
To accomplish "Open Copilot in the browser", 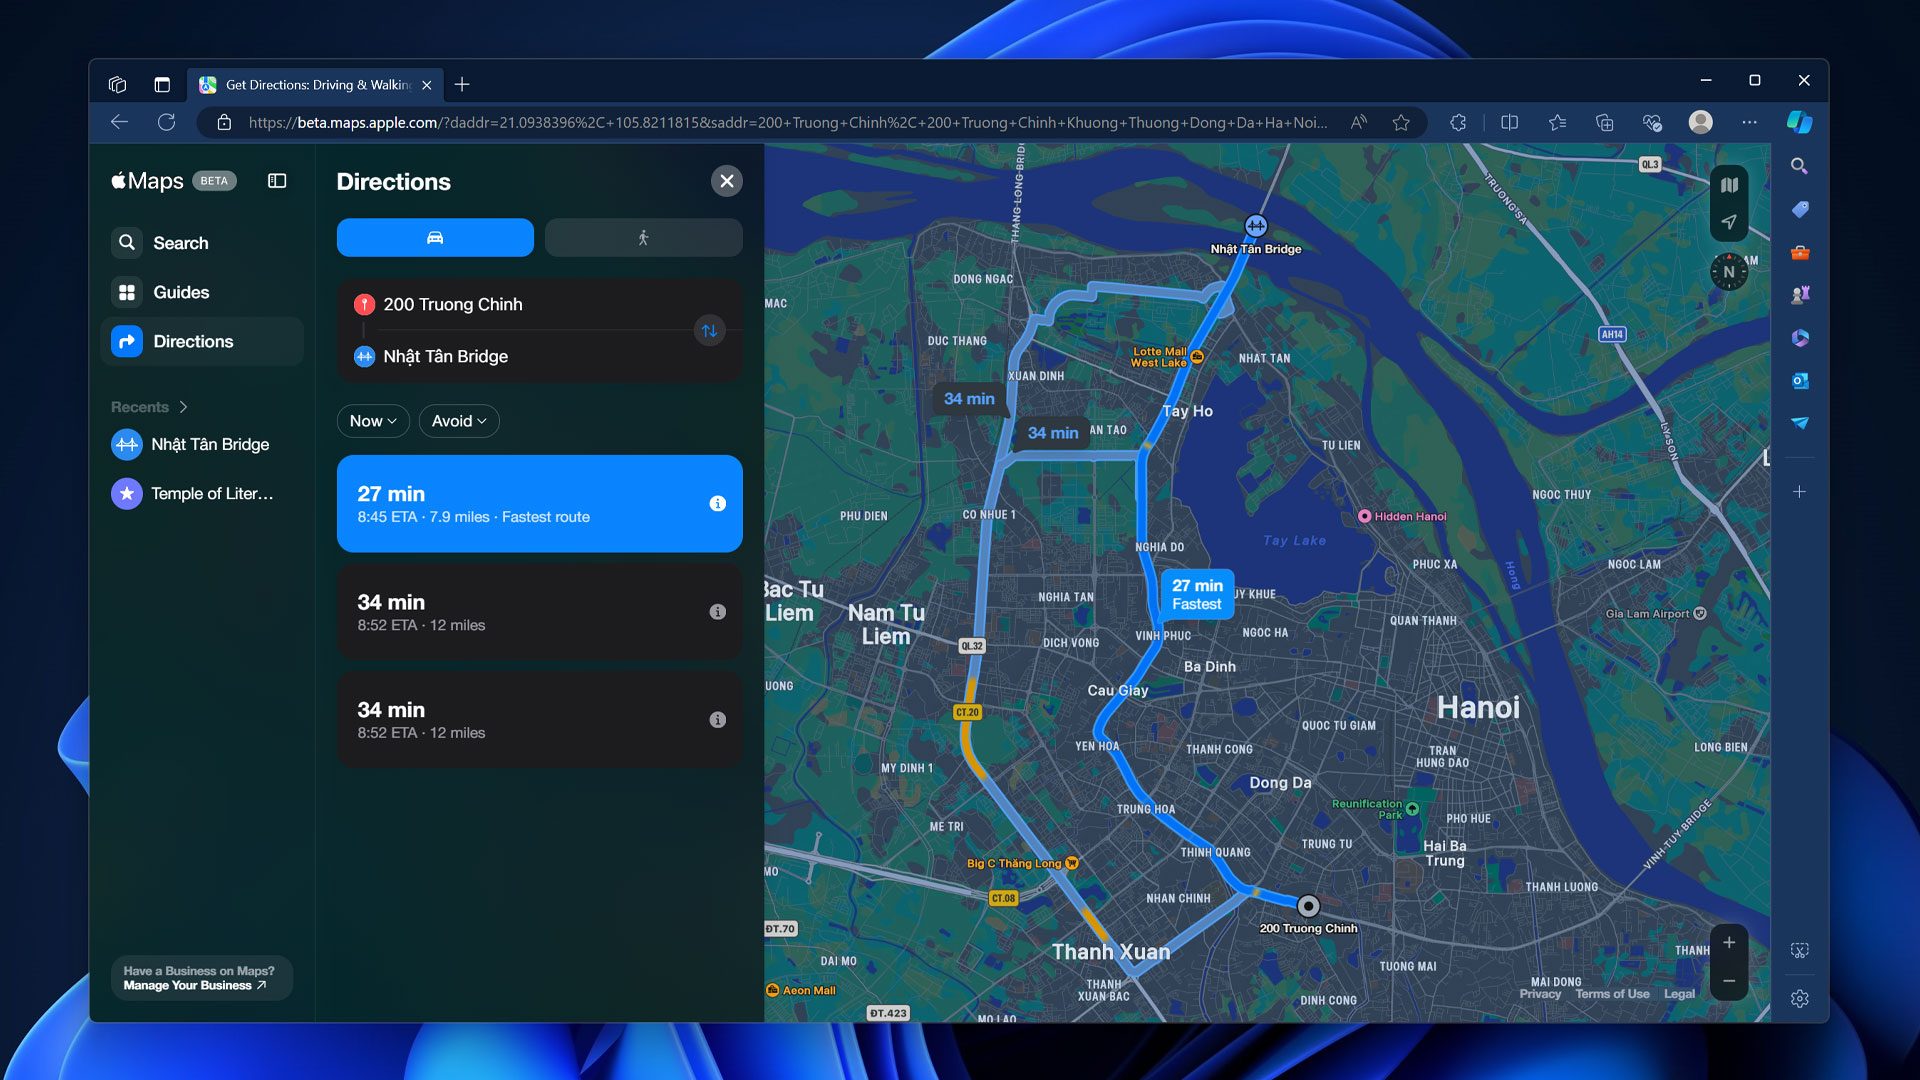I will click(x=1799, y=122).
